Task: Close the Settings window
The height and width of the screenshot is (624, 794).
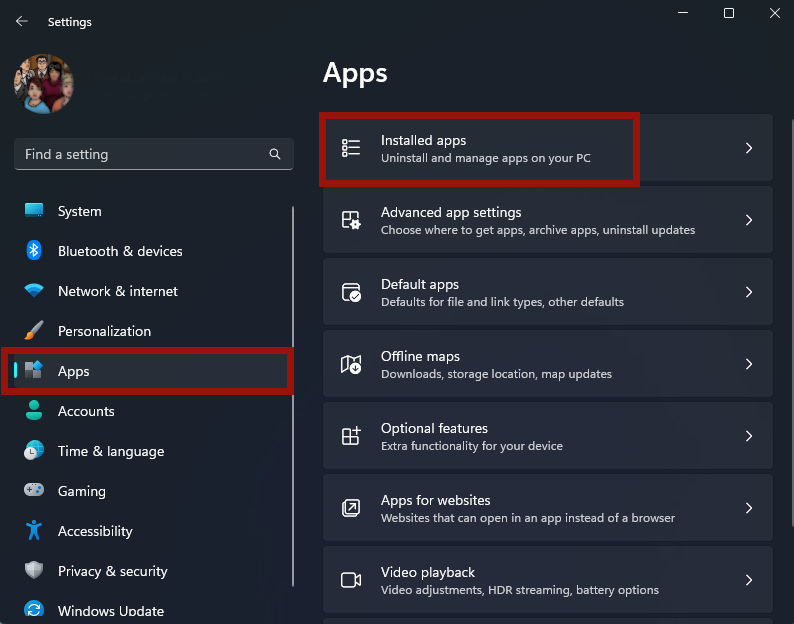Action: [x=774, y=13]
